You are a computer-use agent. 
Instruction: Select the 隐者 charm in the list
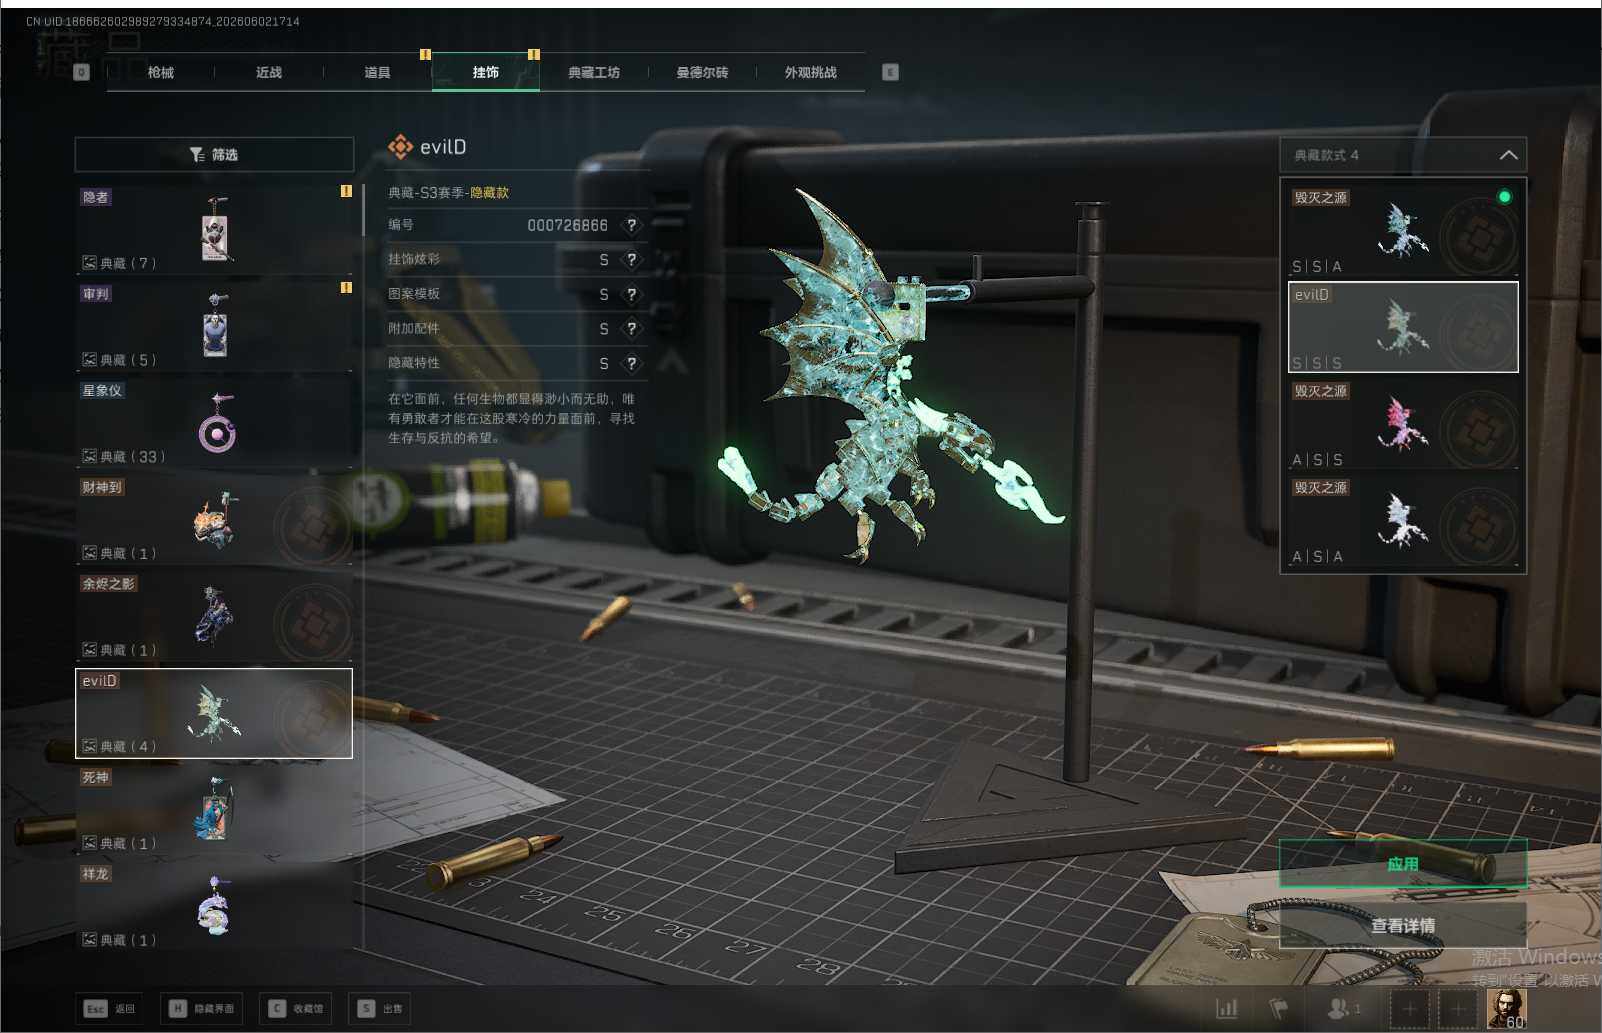pyautogui.click(x=214, y=229)
